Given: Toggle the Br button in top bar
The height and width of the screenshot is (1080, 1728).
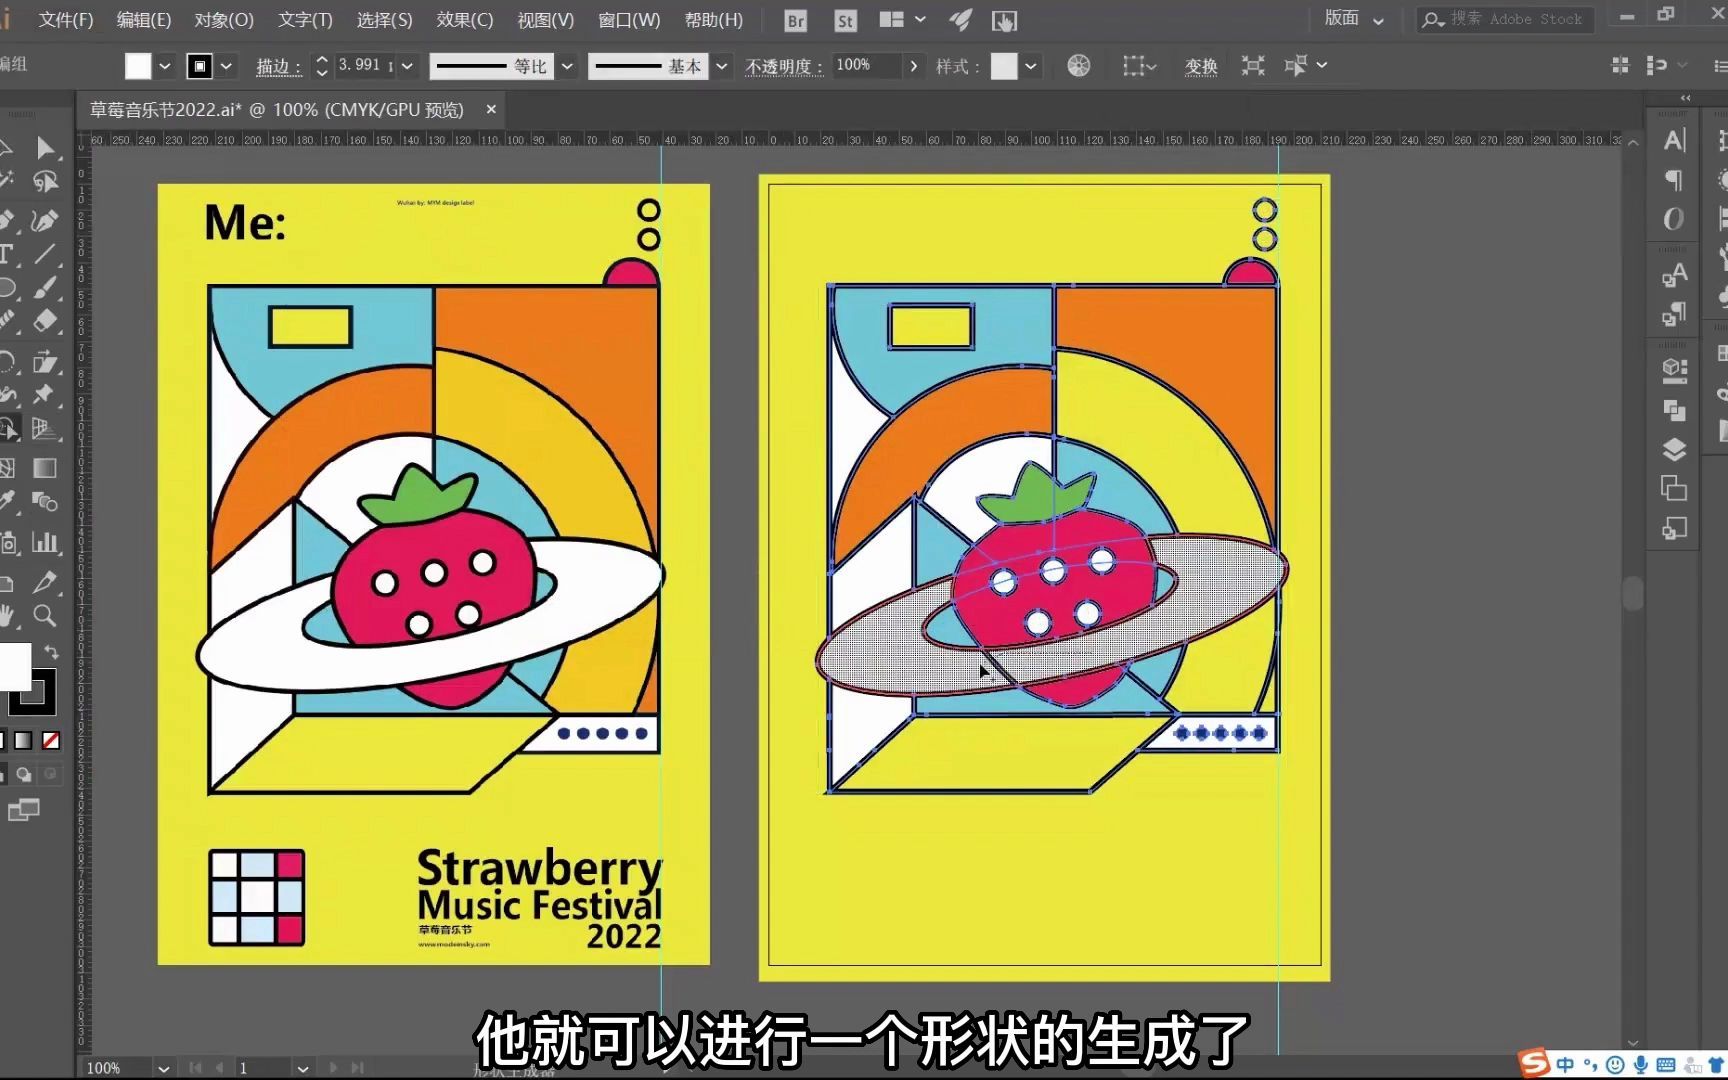Looking at the screenshot, I should 793,19.
